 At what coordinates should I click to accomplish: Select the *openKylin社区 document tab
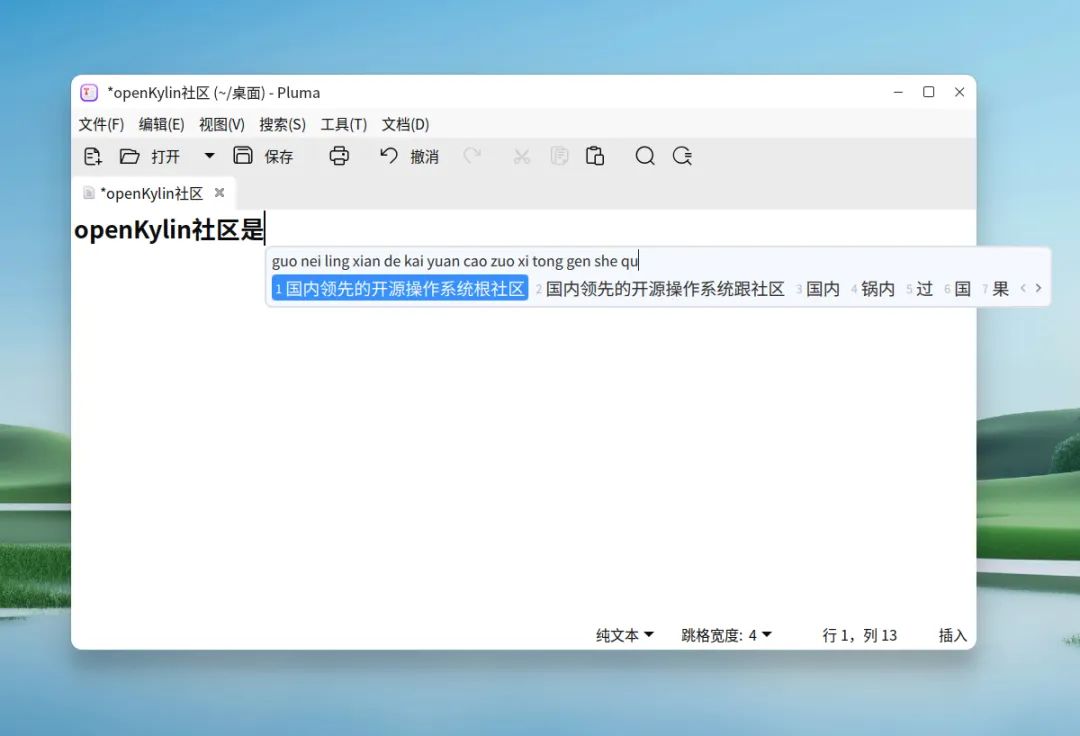point(152,193)
